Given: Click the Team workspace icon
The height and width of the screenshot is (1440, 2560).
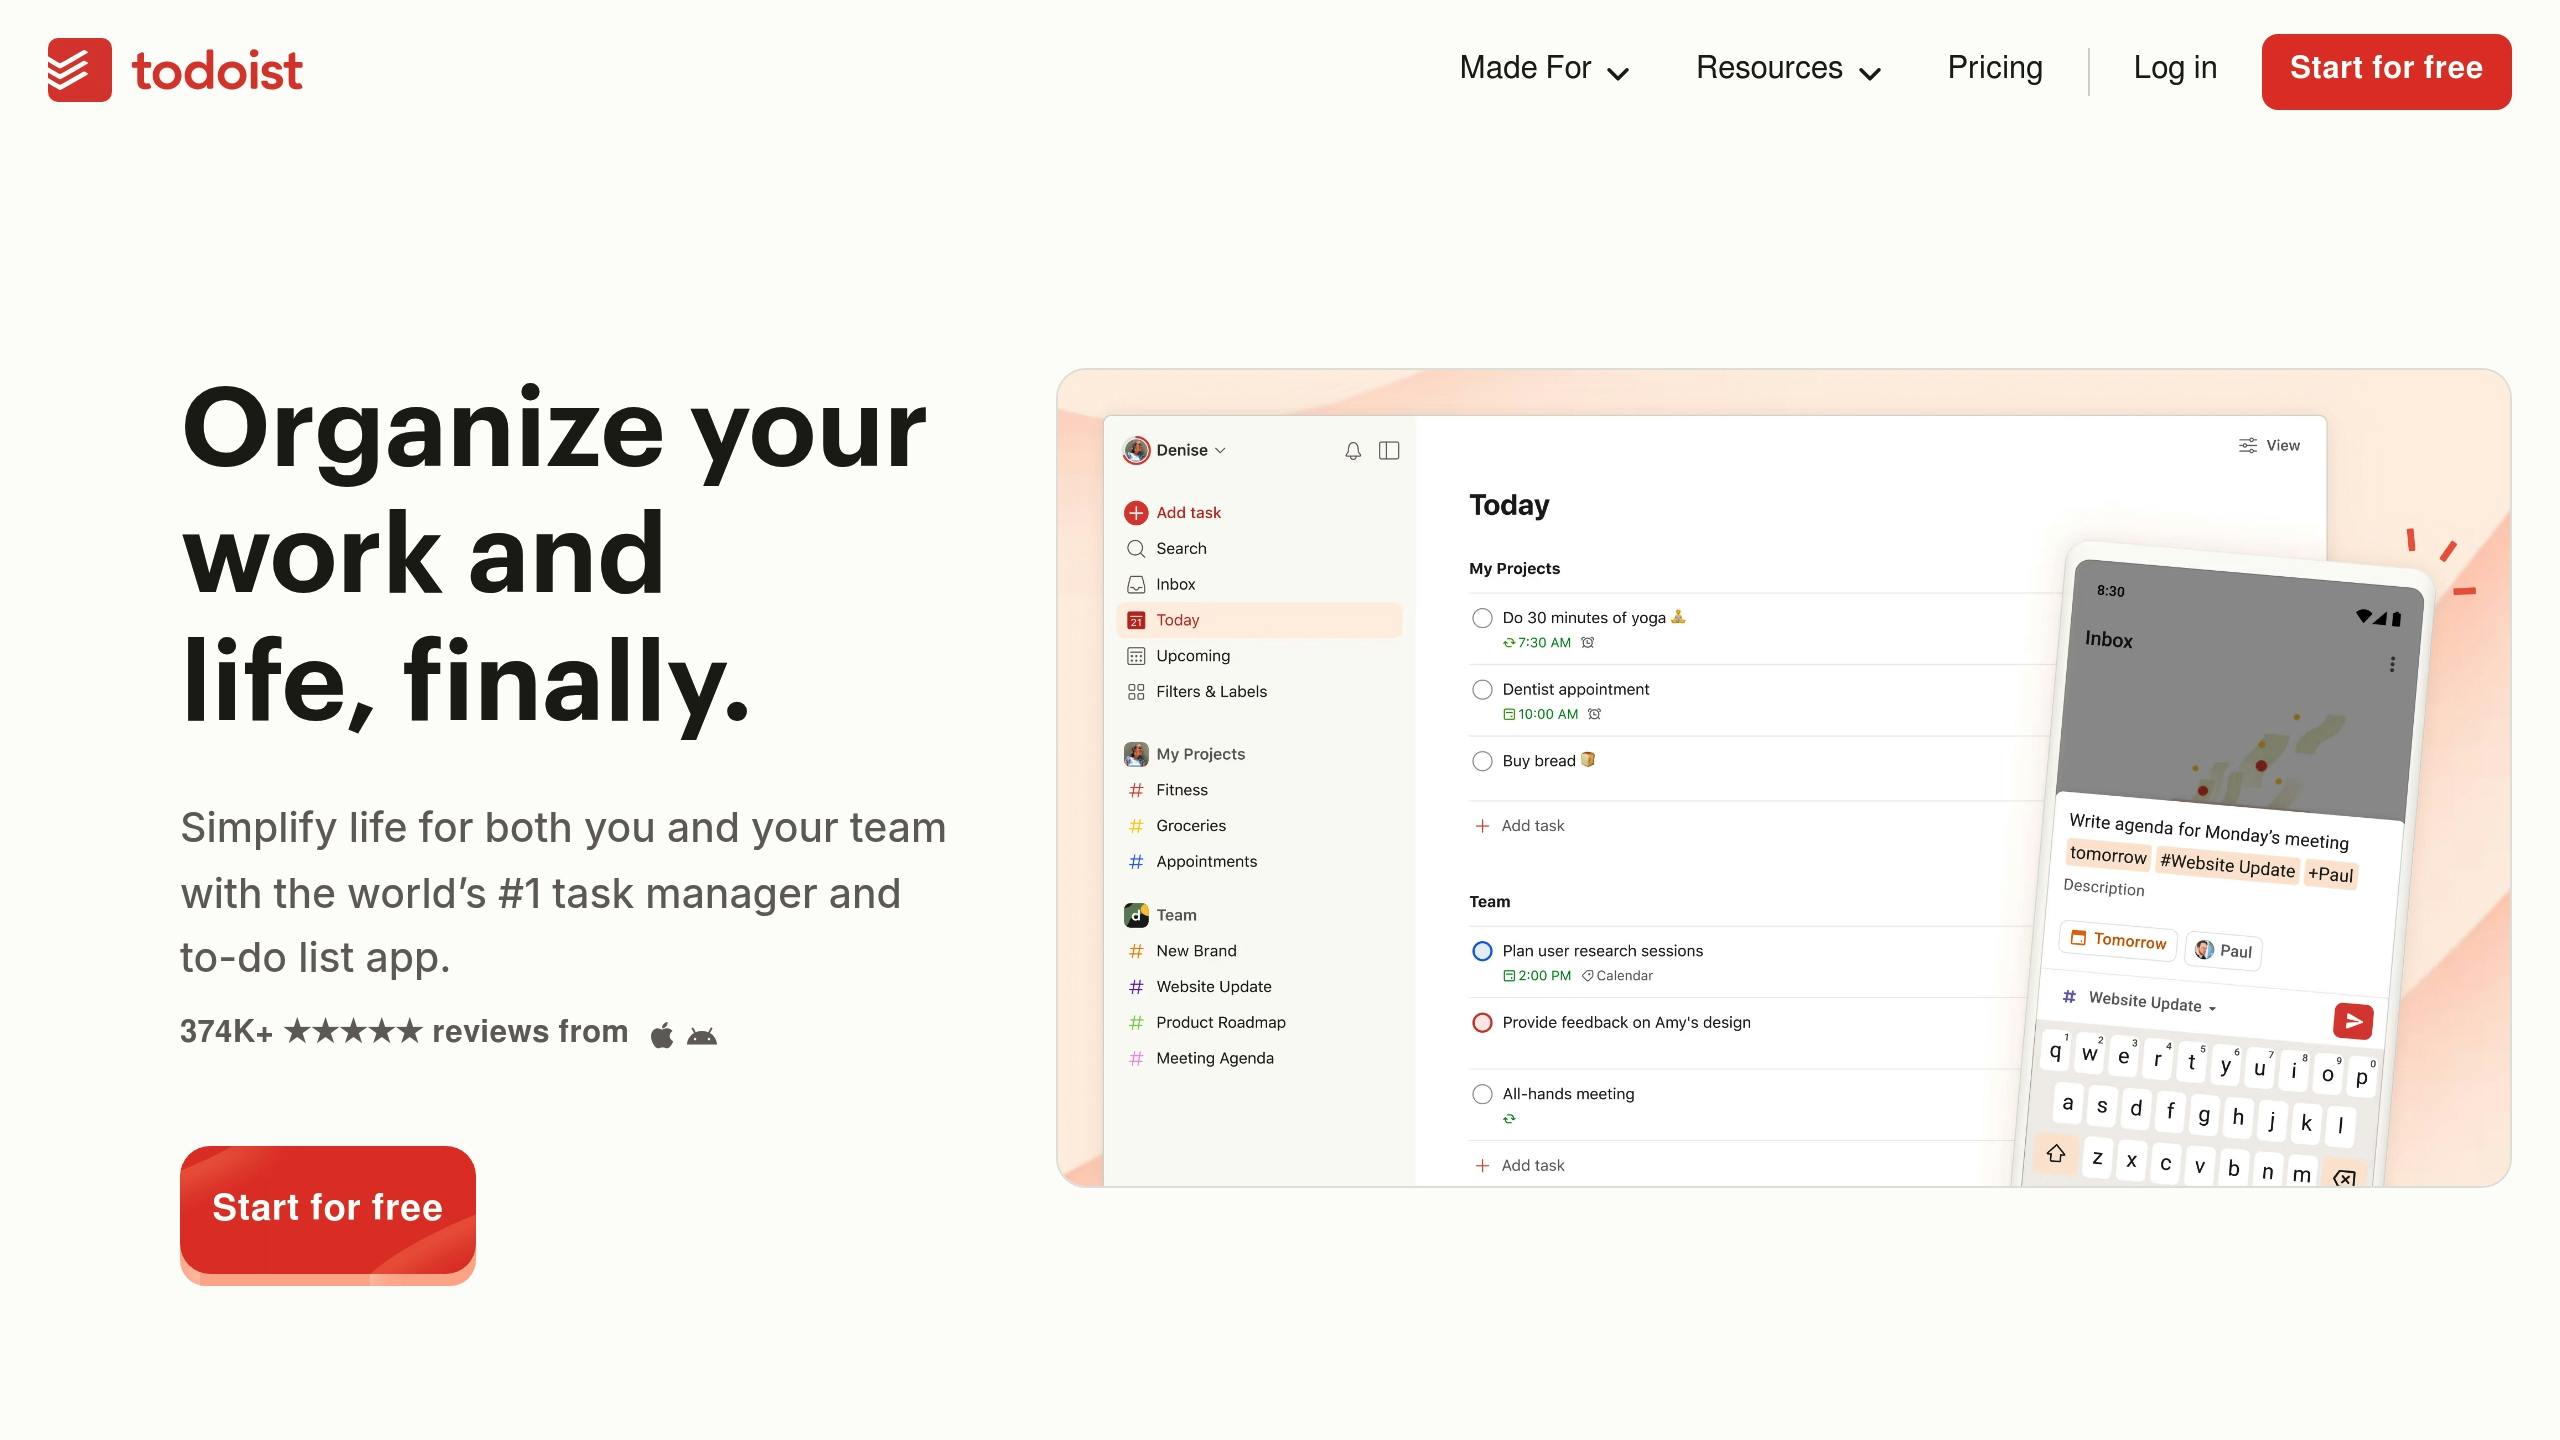Looking at the screenshot, I should point(1136,915).
